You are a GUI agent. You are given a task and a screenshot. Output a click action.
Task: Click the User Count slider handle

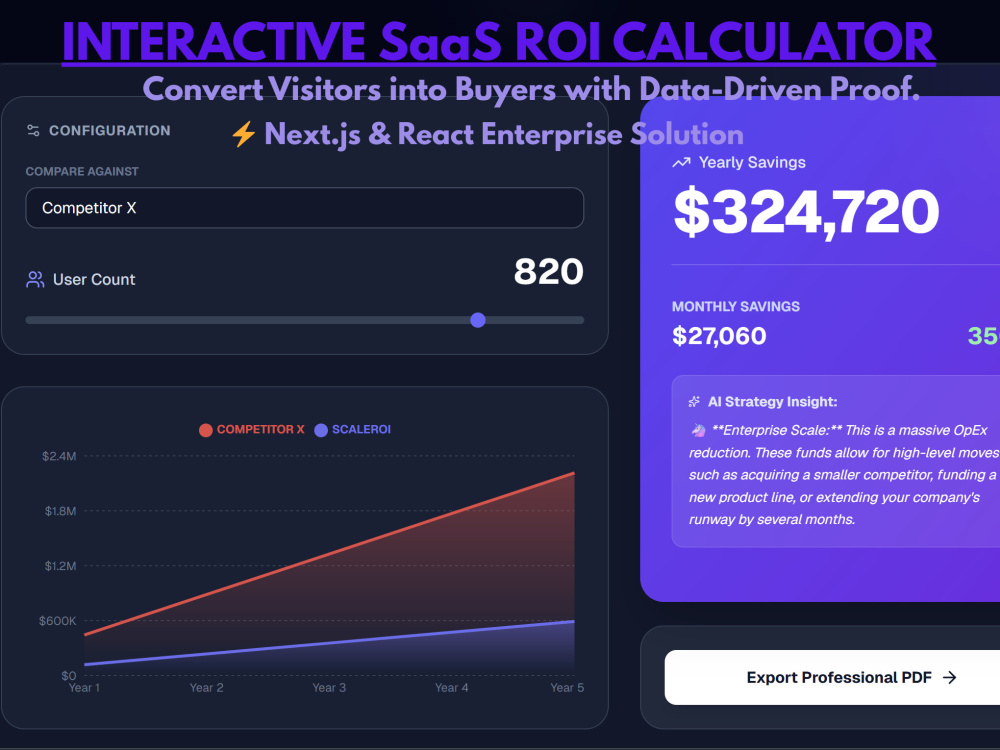coord(478,320)
